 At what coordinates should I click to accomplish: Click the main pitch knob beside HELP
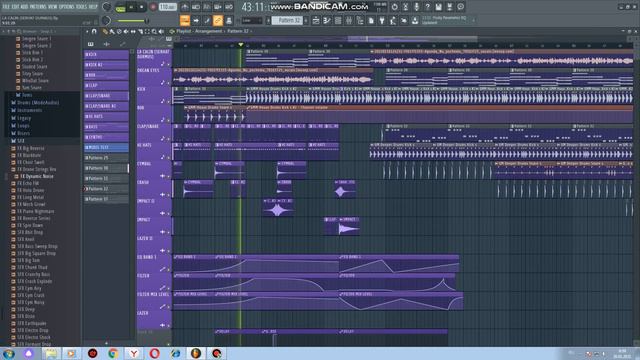tap(107, 7)
